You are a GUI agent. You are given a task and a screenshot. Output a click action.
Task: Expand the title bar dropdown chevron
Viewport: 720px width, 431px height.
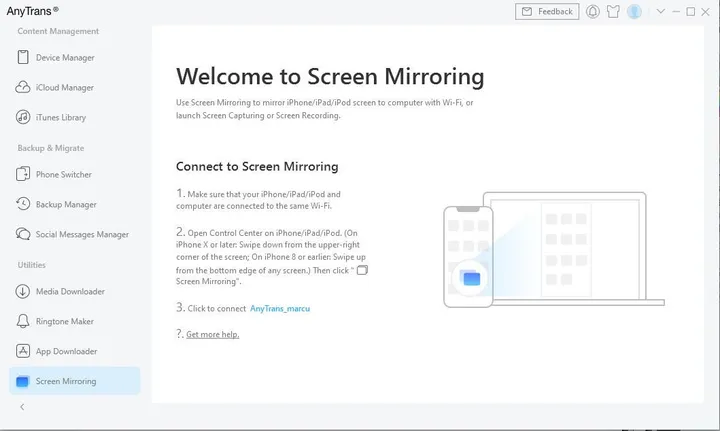pyautogui.click(x=661, y=11)
